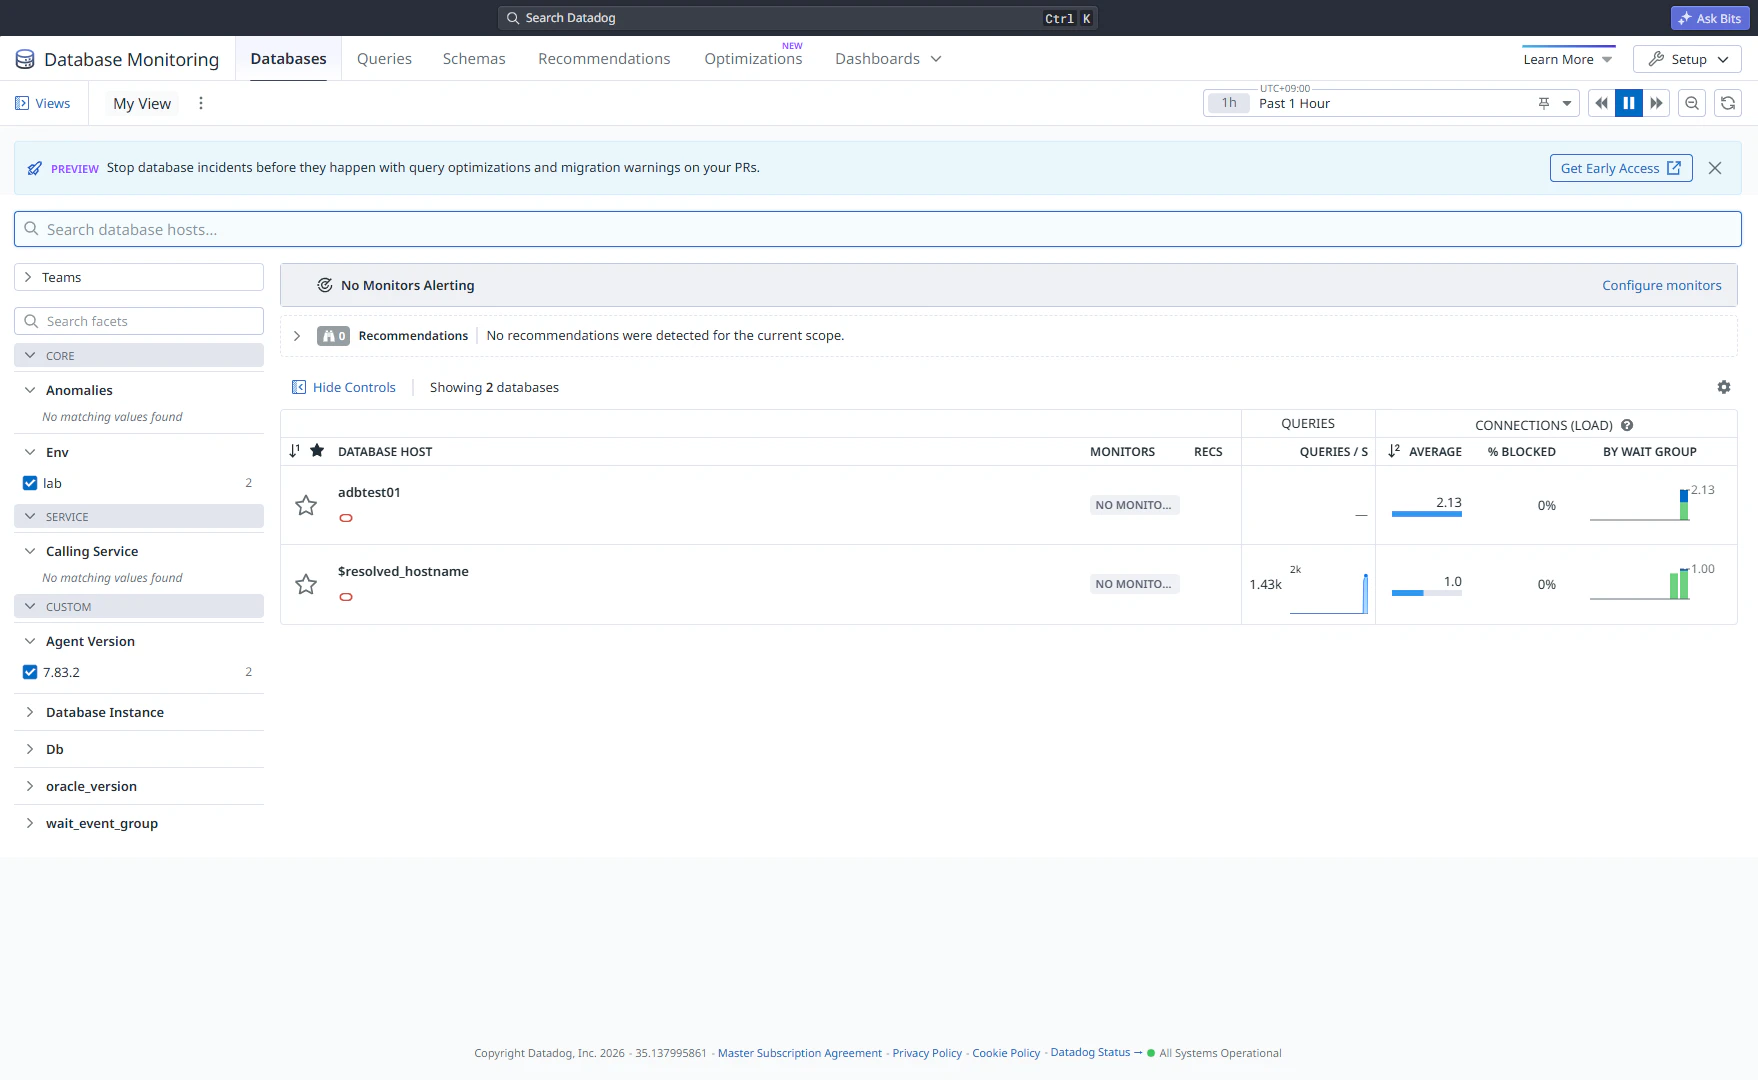Screen dimensions: 1758x1080
Task: Open the time range dropdown arrow
Action: coord(1567,103)
